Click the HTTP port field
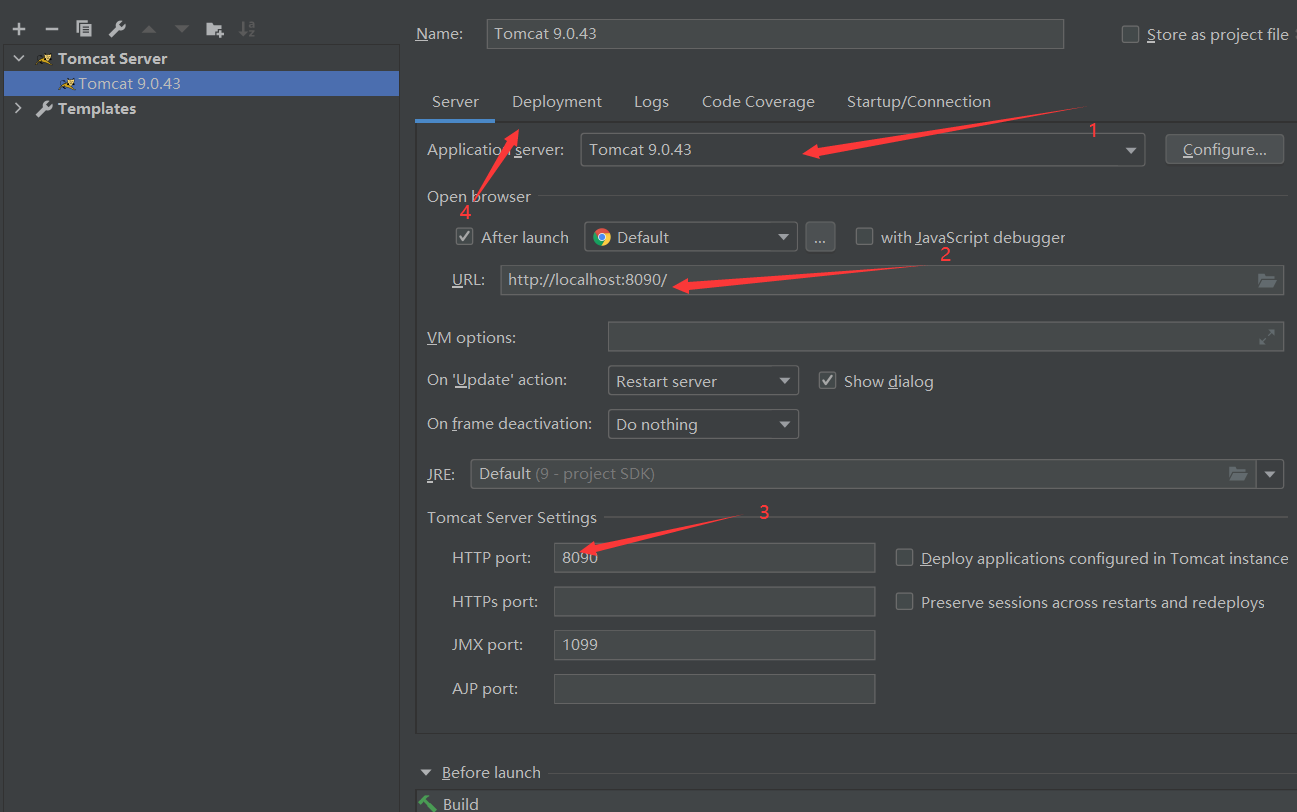 pyautogui.click(x=714, y=558)
